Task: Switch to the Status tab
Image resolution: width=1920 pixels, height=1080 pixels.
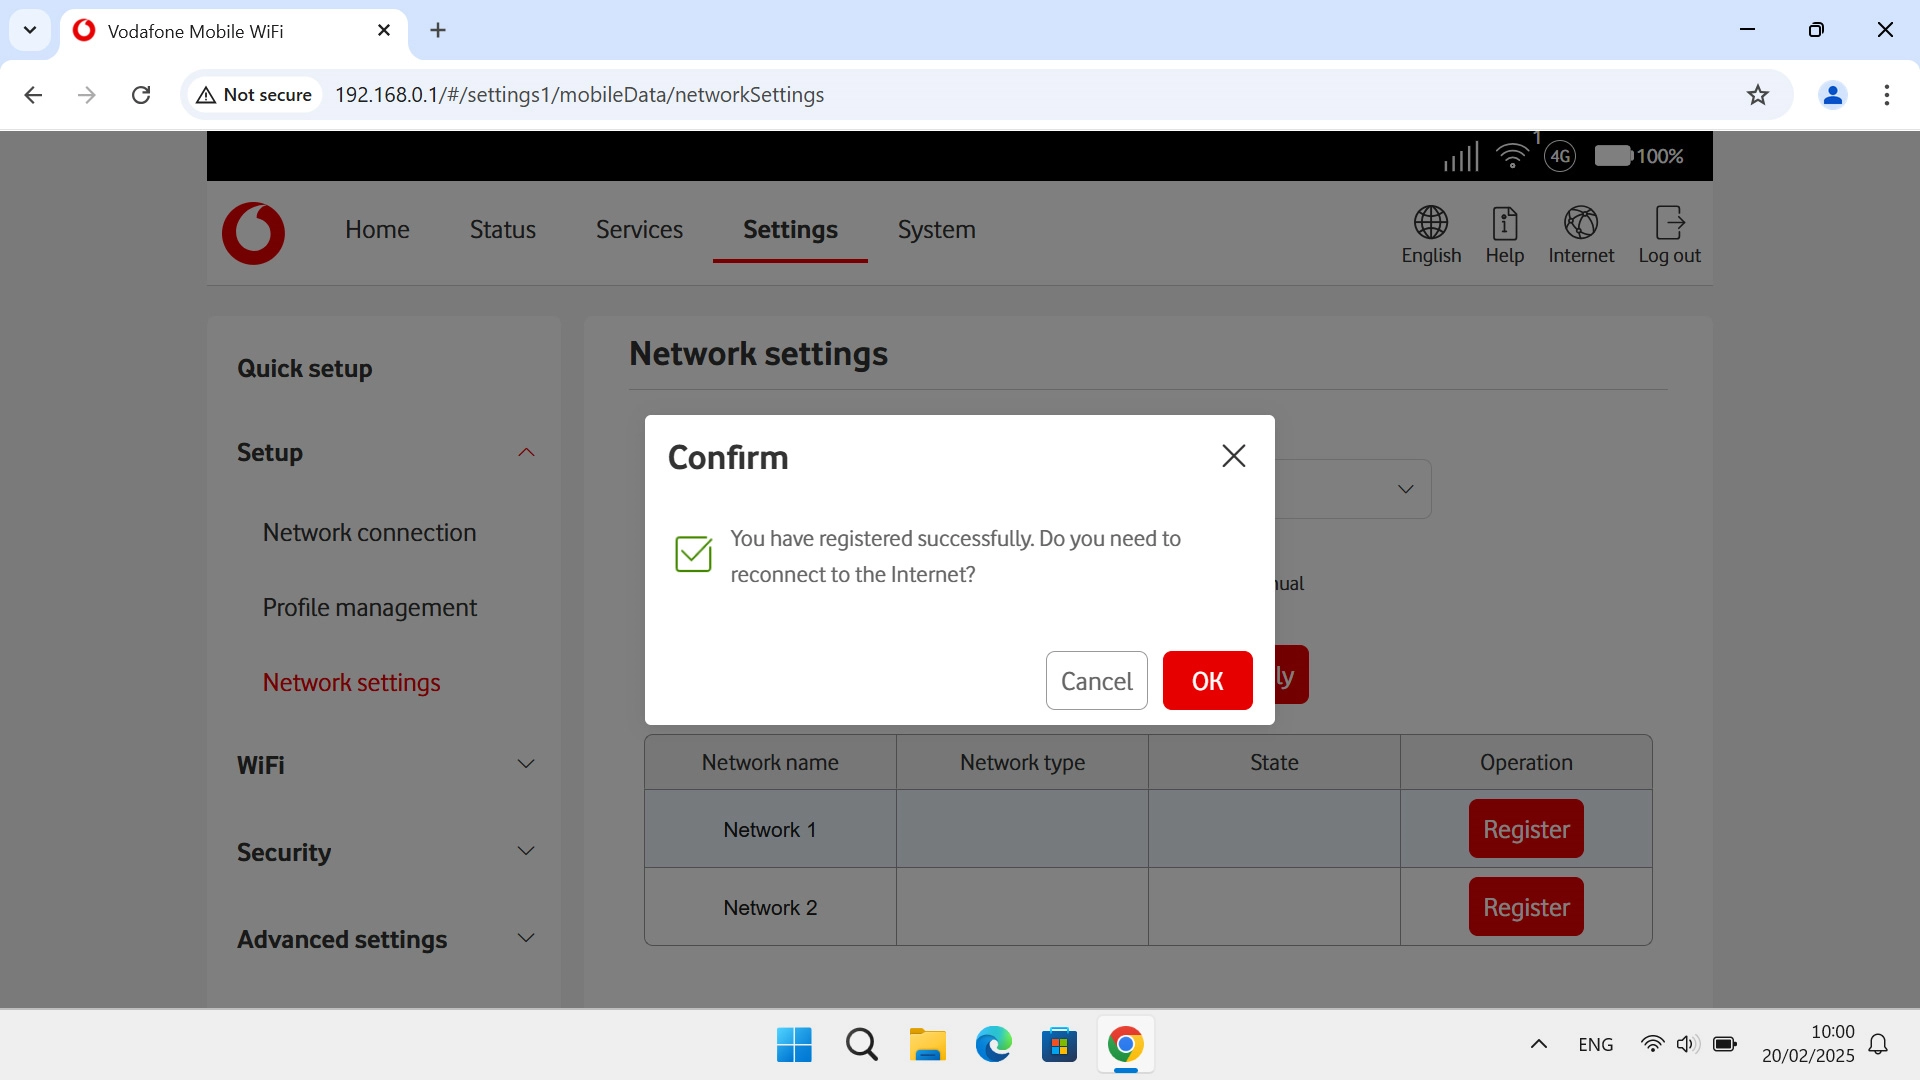Action: coord(502,230)
